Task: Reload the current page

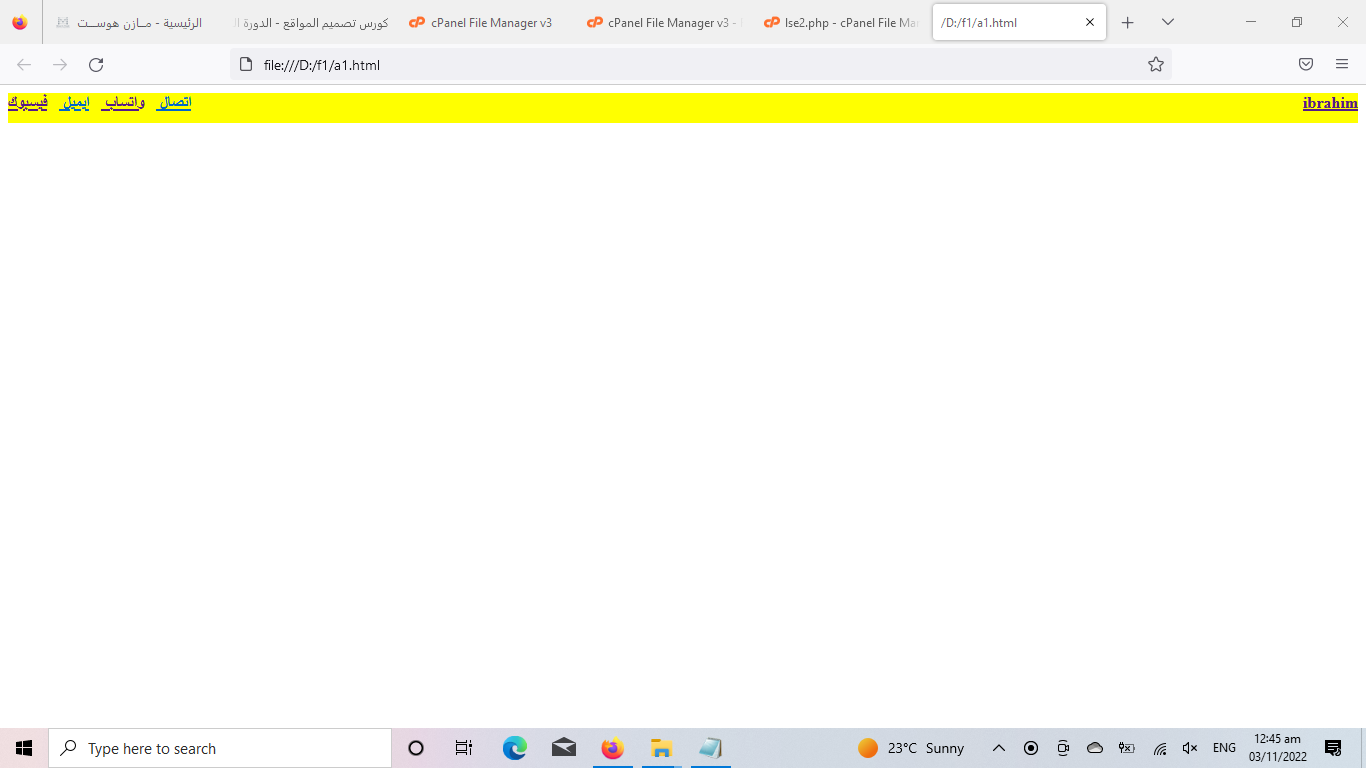Action: (96, 65)
